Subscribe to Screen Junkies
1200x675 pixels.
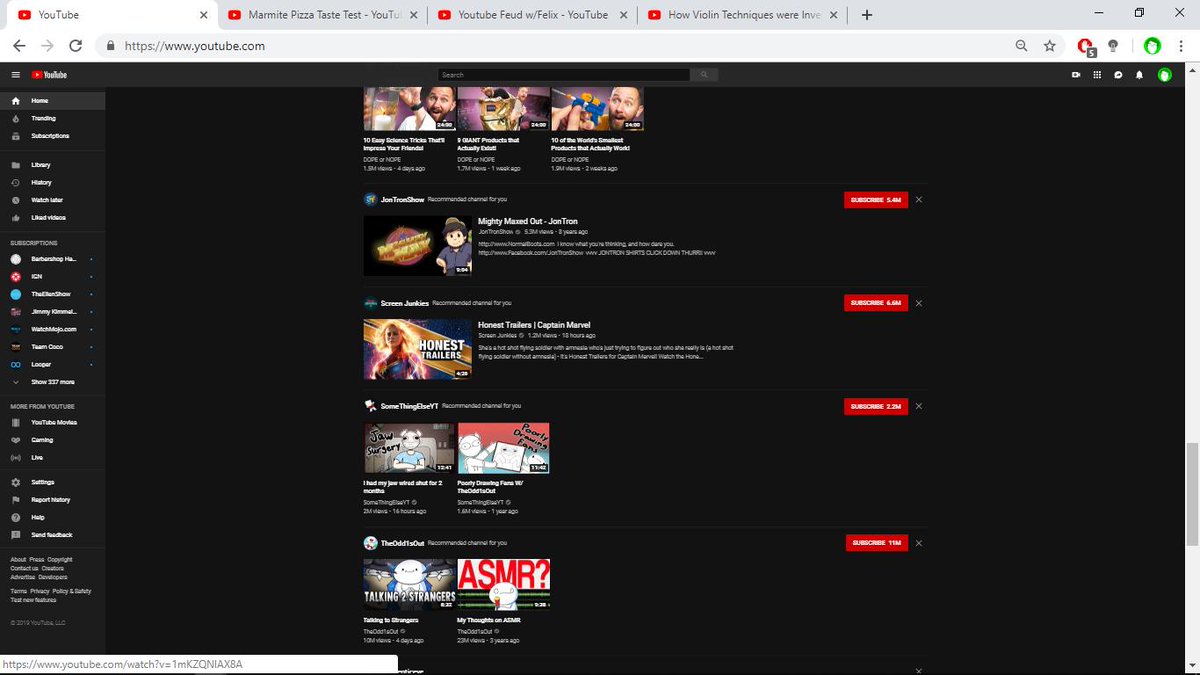[x=876, y=302]
